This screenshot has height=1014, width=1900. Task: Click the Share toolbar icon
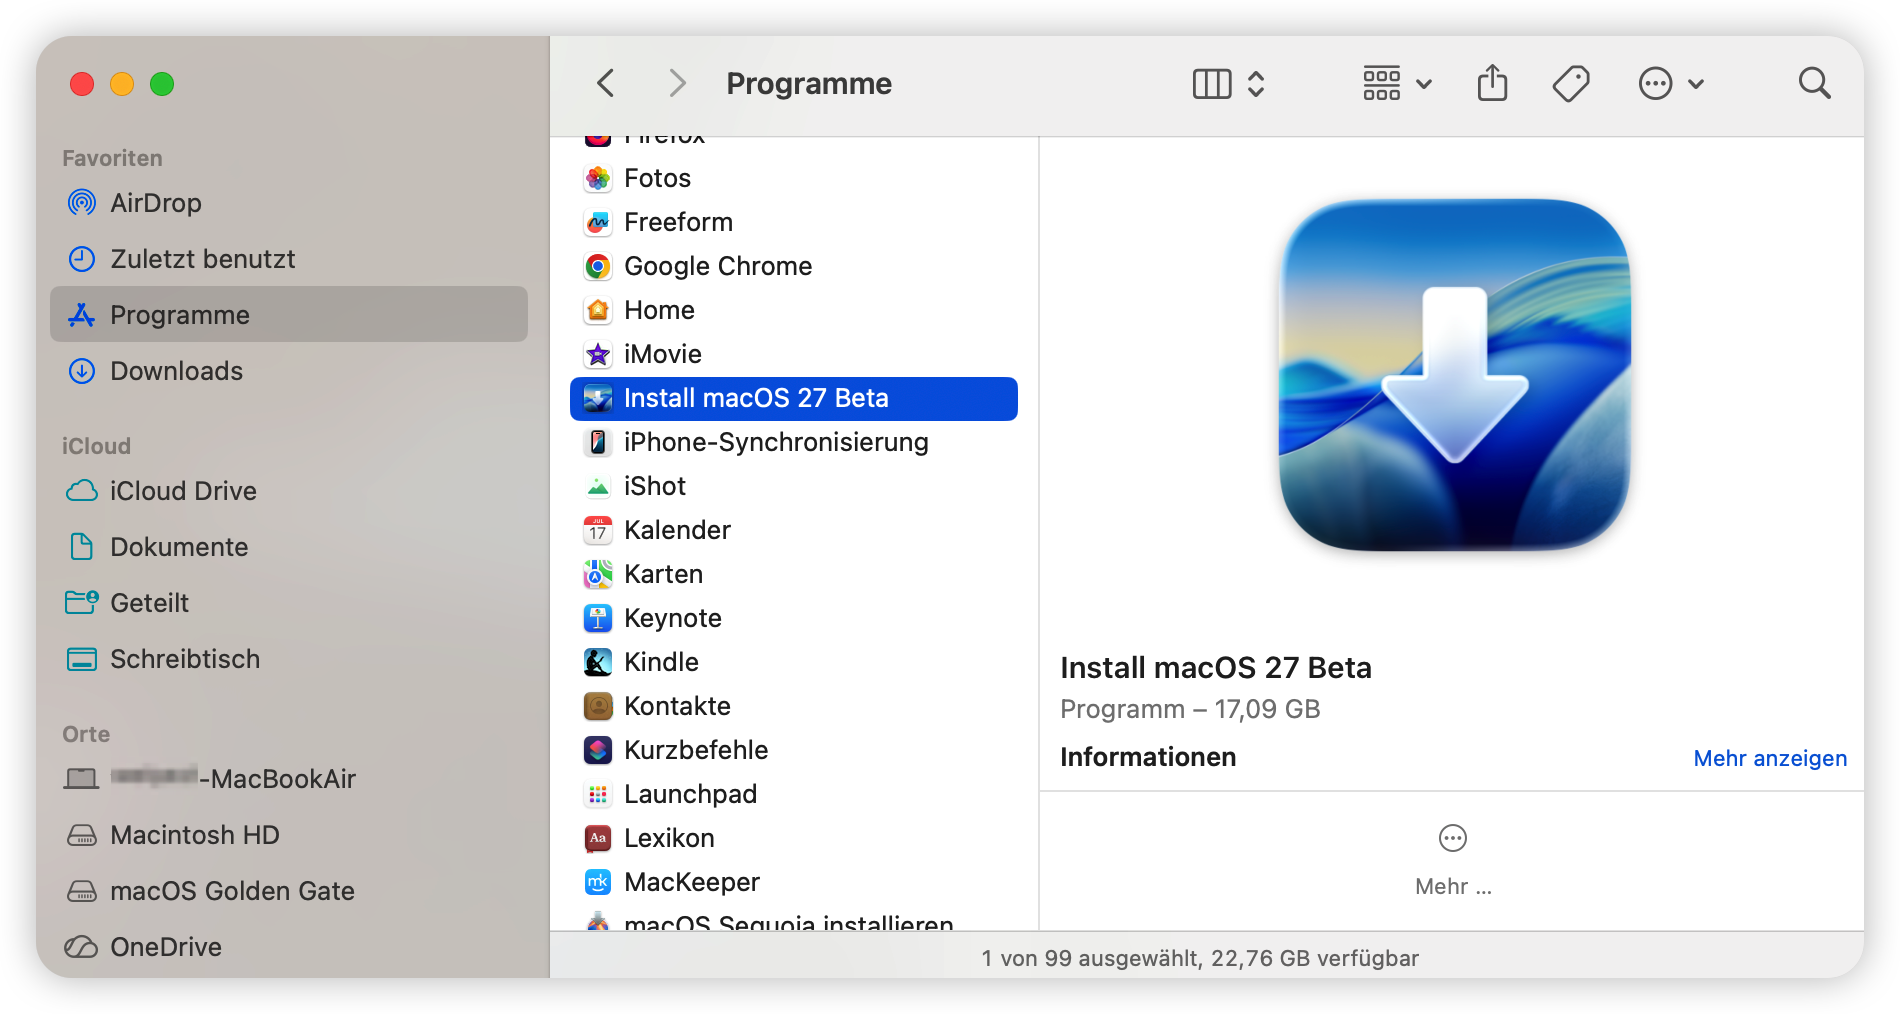tap(1492, 83)
